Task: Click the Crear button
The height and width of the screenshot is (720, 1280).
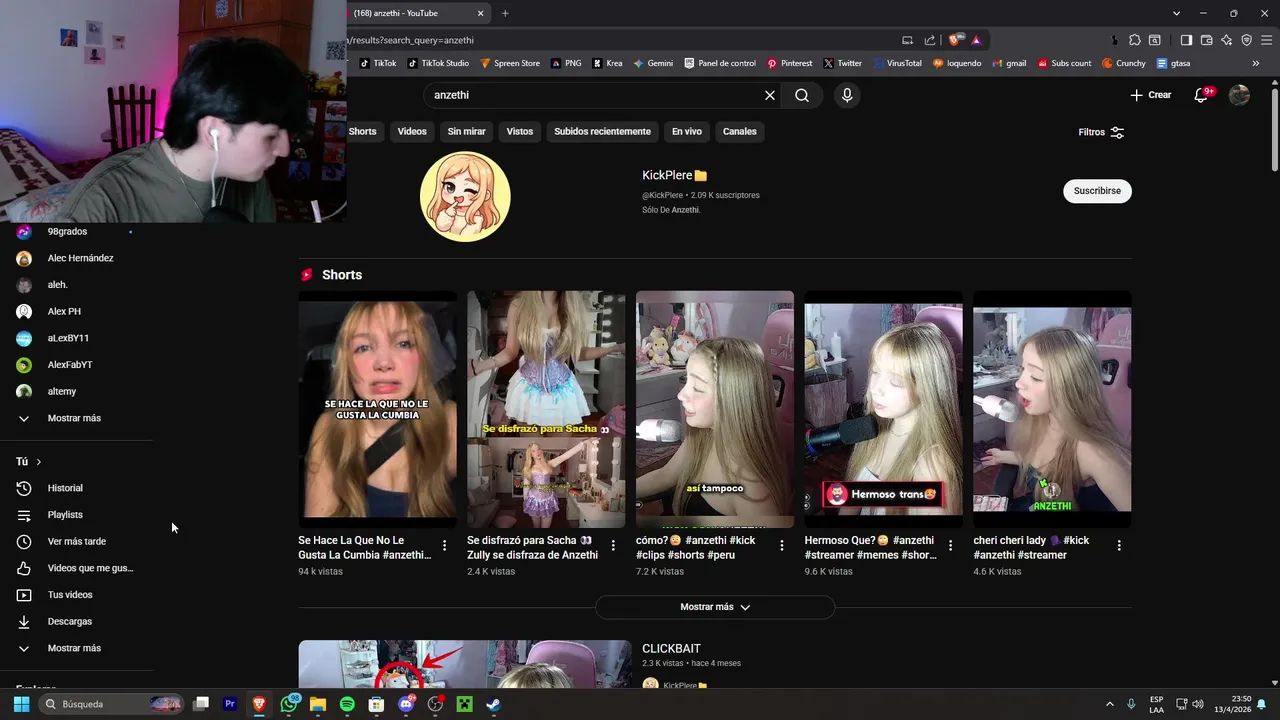Action: point(1150,95)
